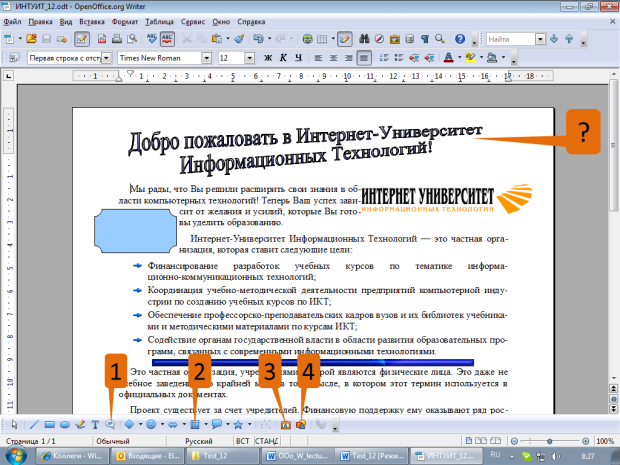Open the Файл menu
The image size is (620, 465).
coord(12,22)
